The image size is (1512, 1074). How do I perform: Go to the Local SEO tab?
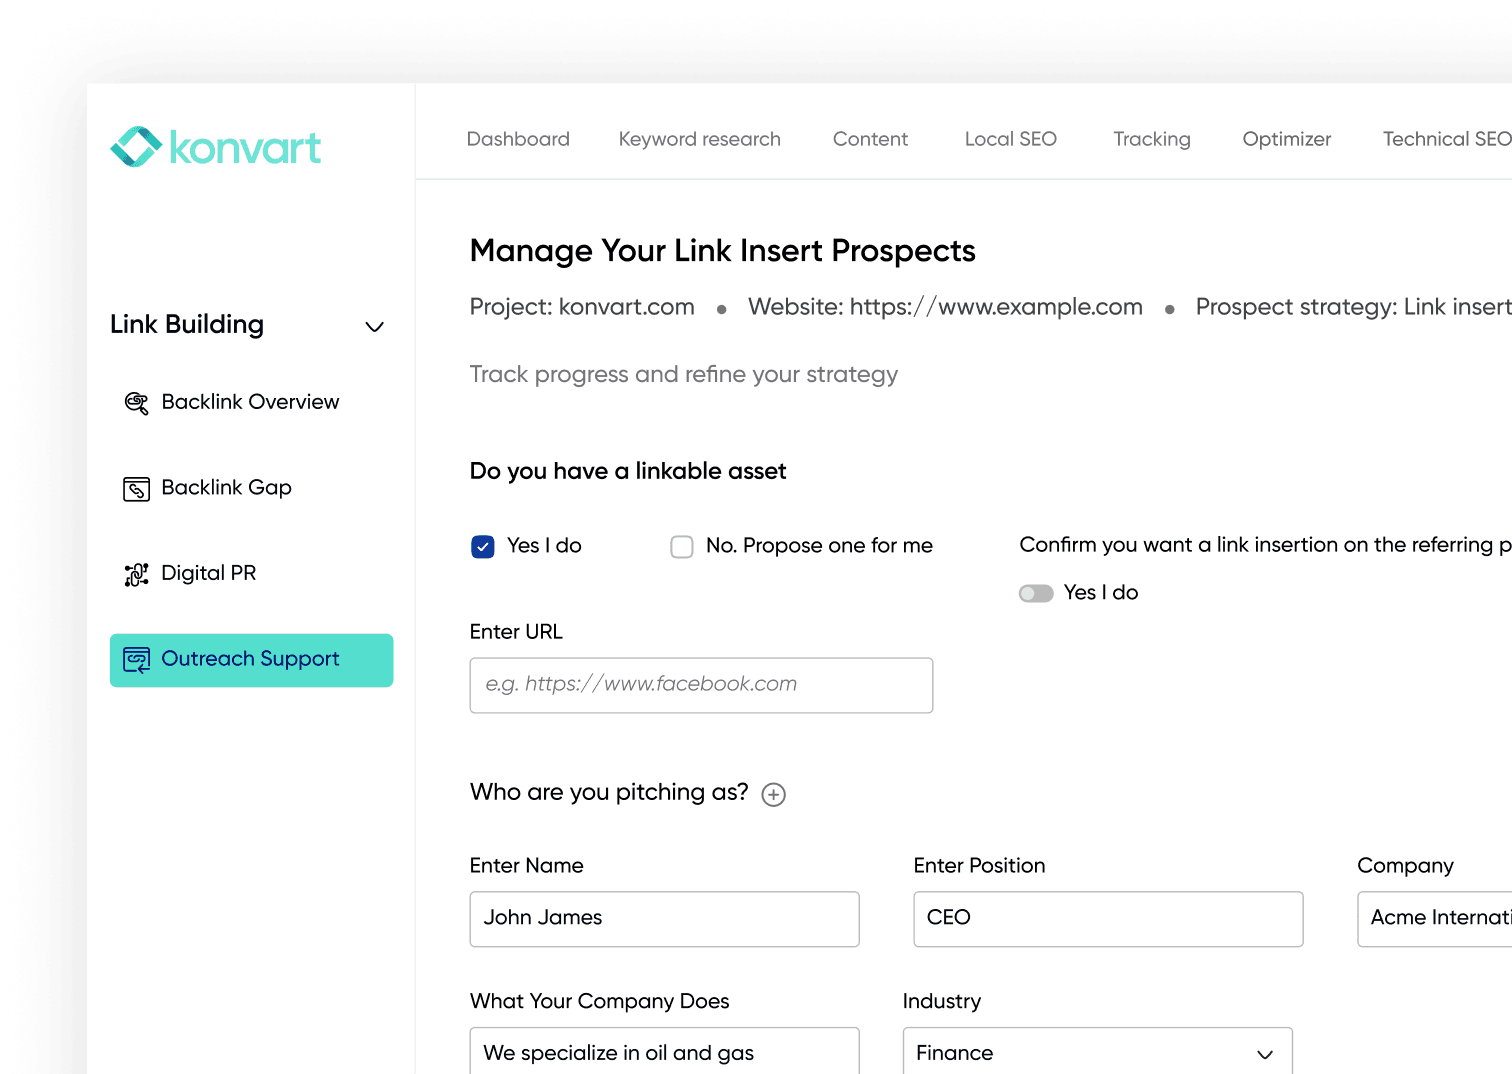[1010, 139]
